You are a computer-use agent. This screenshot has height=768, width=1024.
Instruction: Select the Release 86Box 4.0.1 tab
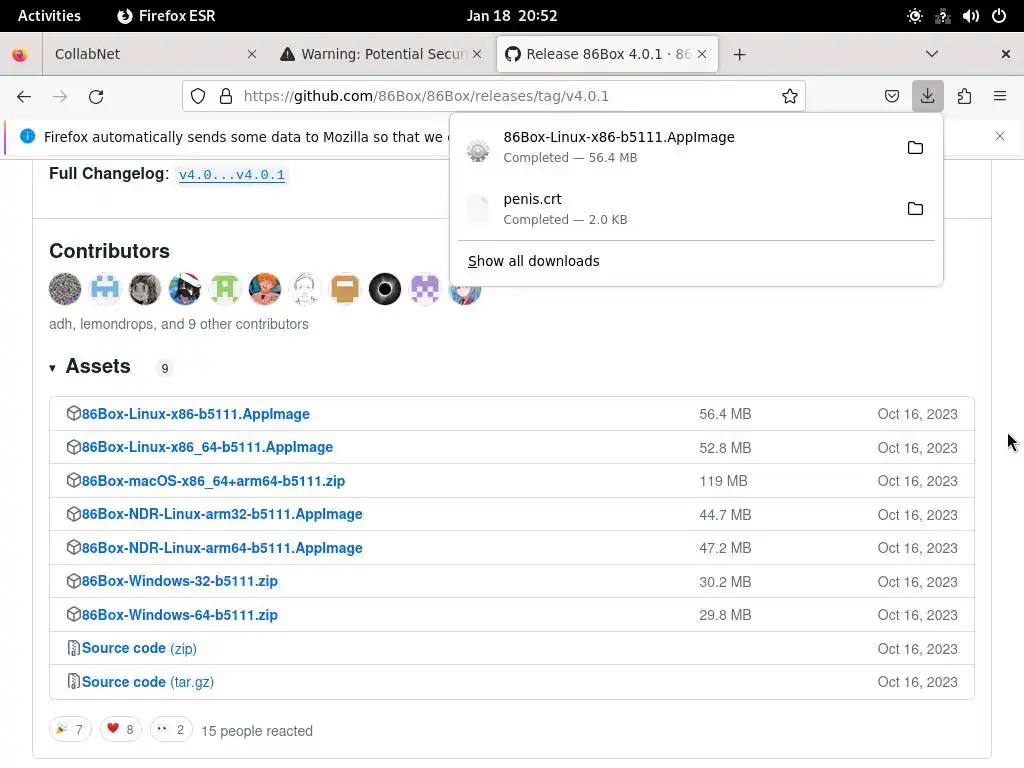click(607, 54)
